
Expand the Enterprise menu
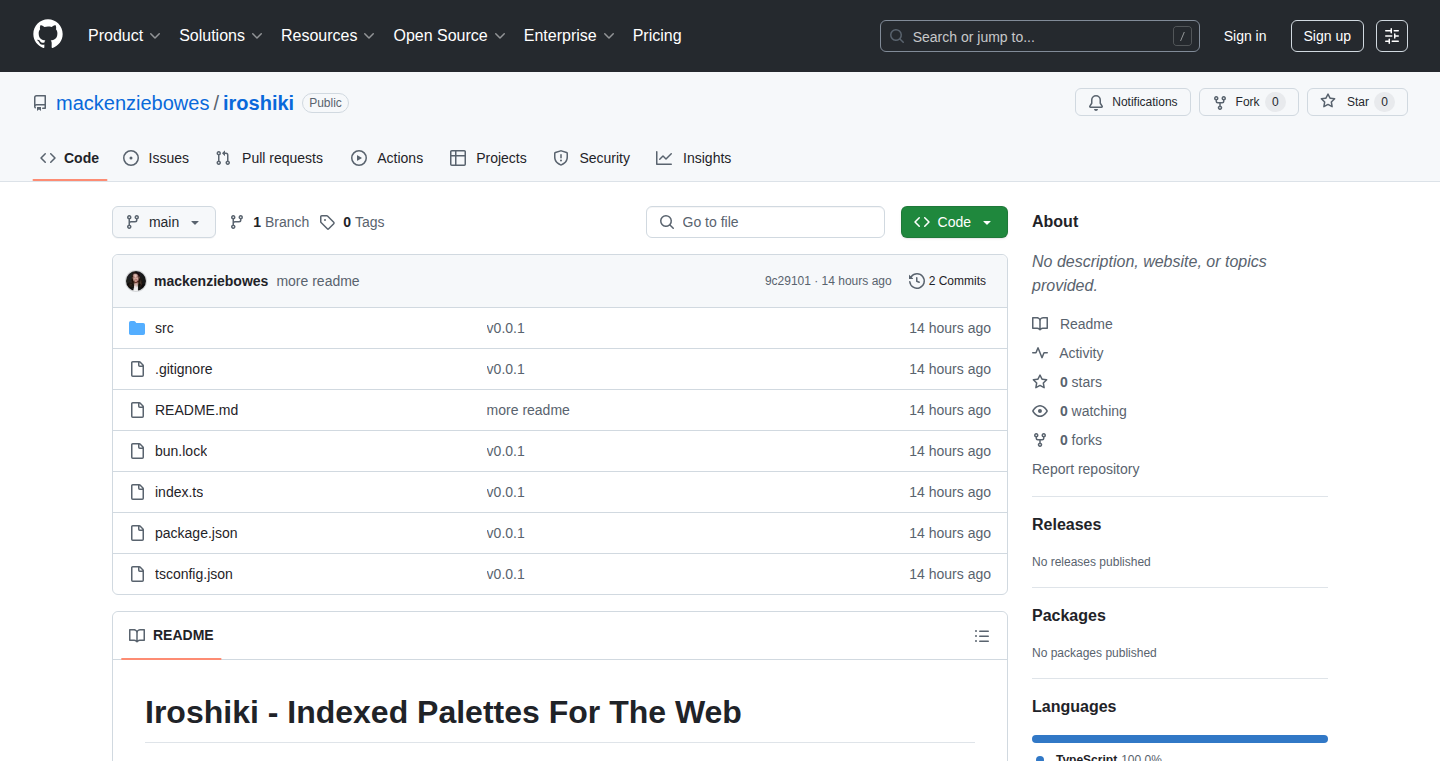[570, 36]
